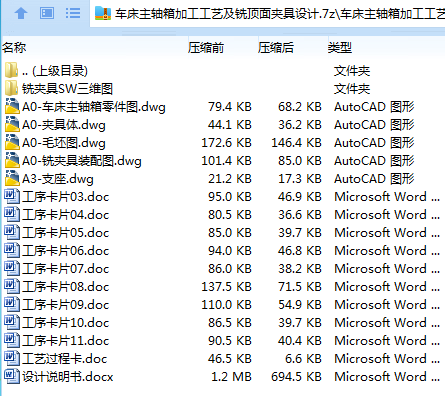Click the 铣夹具SW三维图 folder name
The width and height of the screenshot is (445, 396).
pos(67,89)
